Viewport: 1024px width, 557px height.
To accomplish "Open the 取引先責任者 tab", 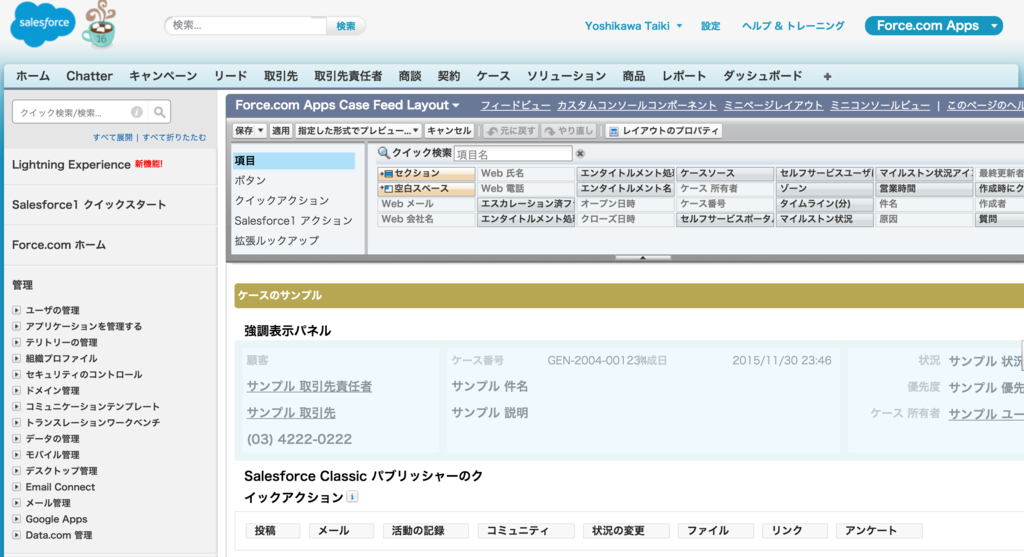I will pyautogui.click(x=348, y=76).
